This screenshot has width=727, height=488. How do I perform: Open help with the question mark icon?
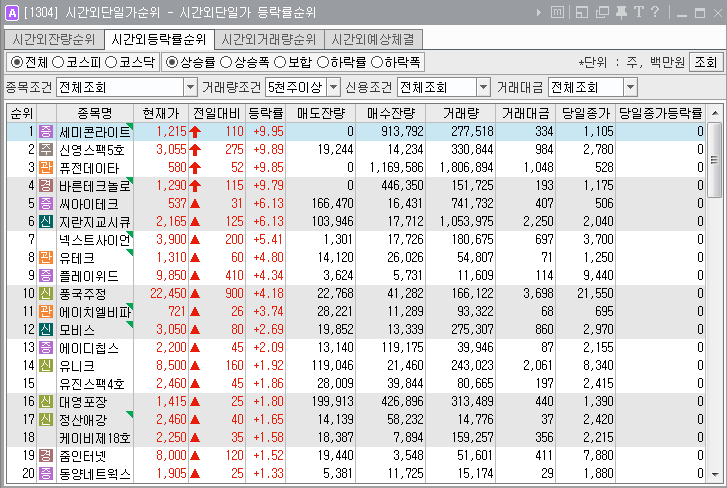pos(655,12)
